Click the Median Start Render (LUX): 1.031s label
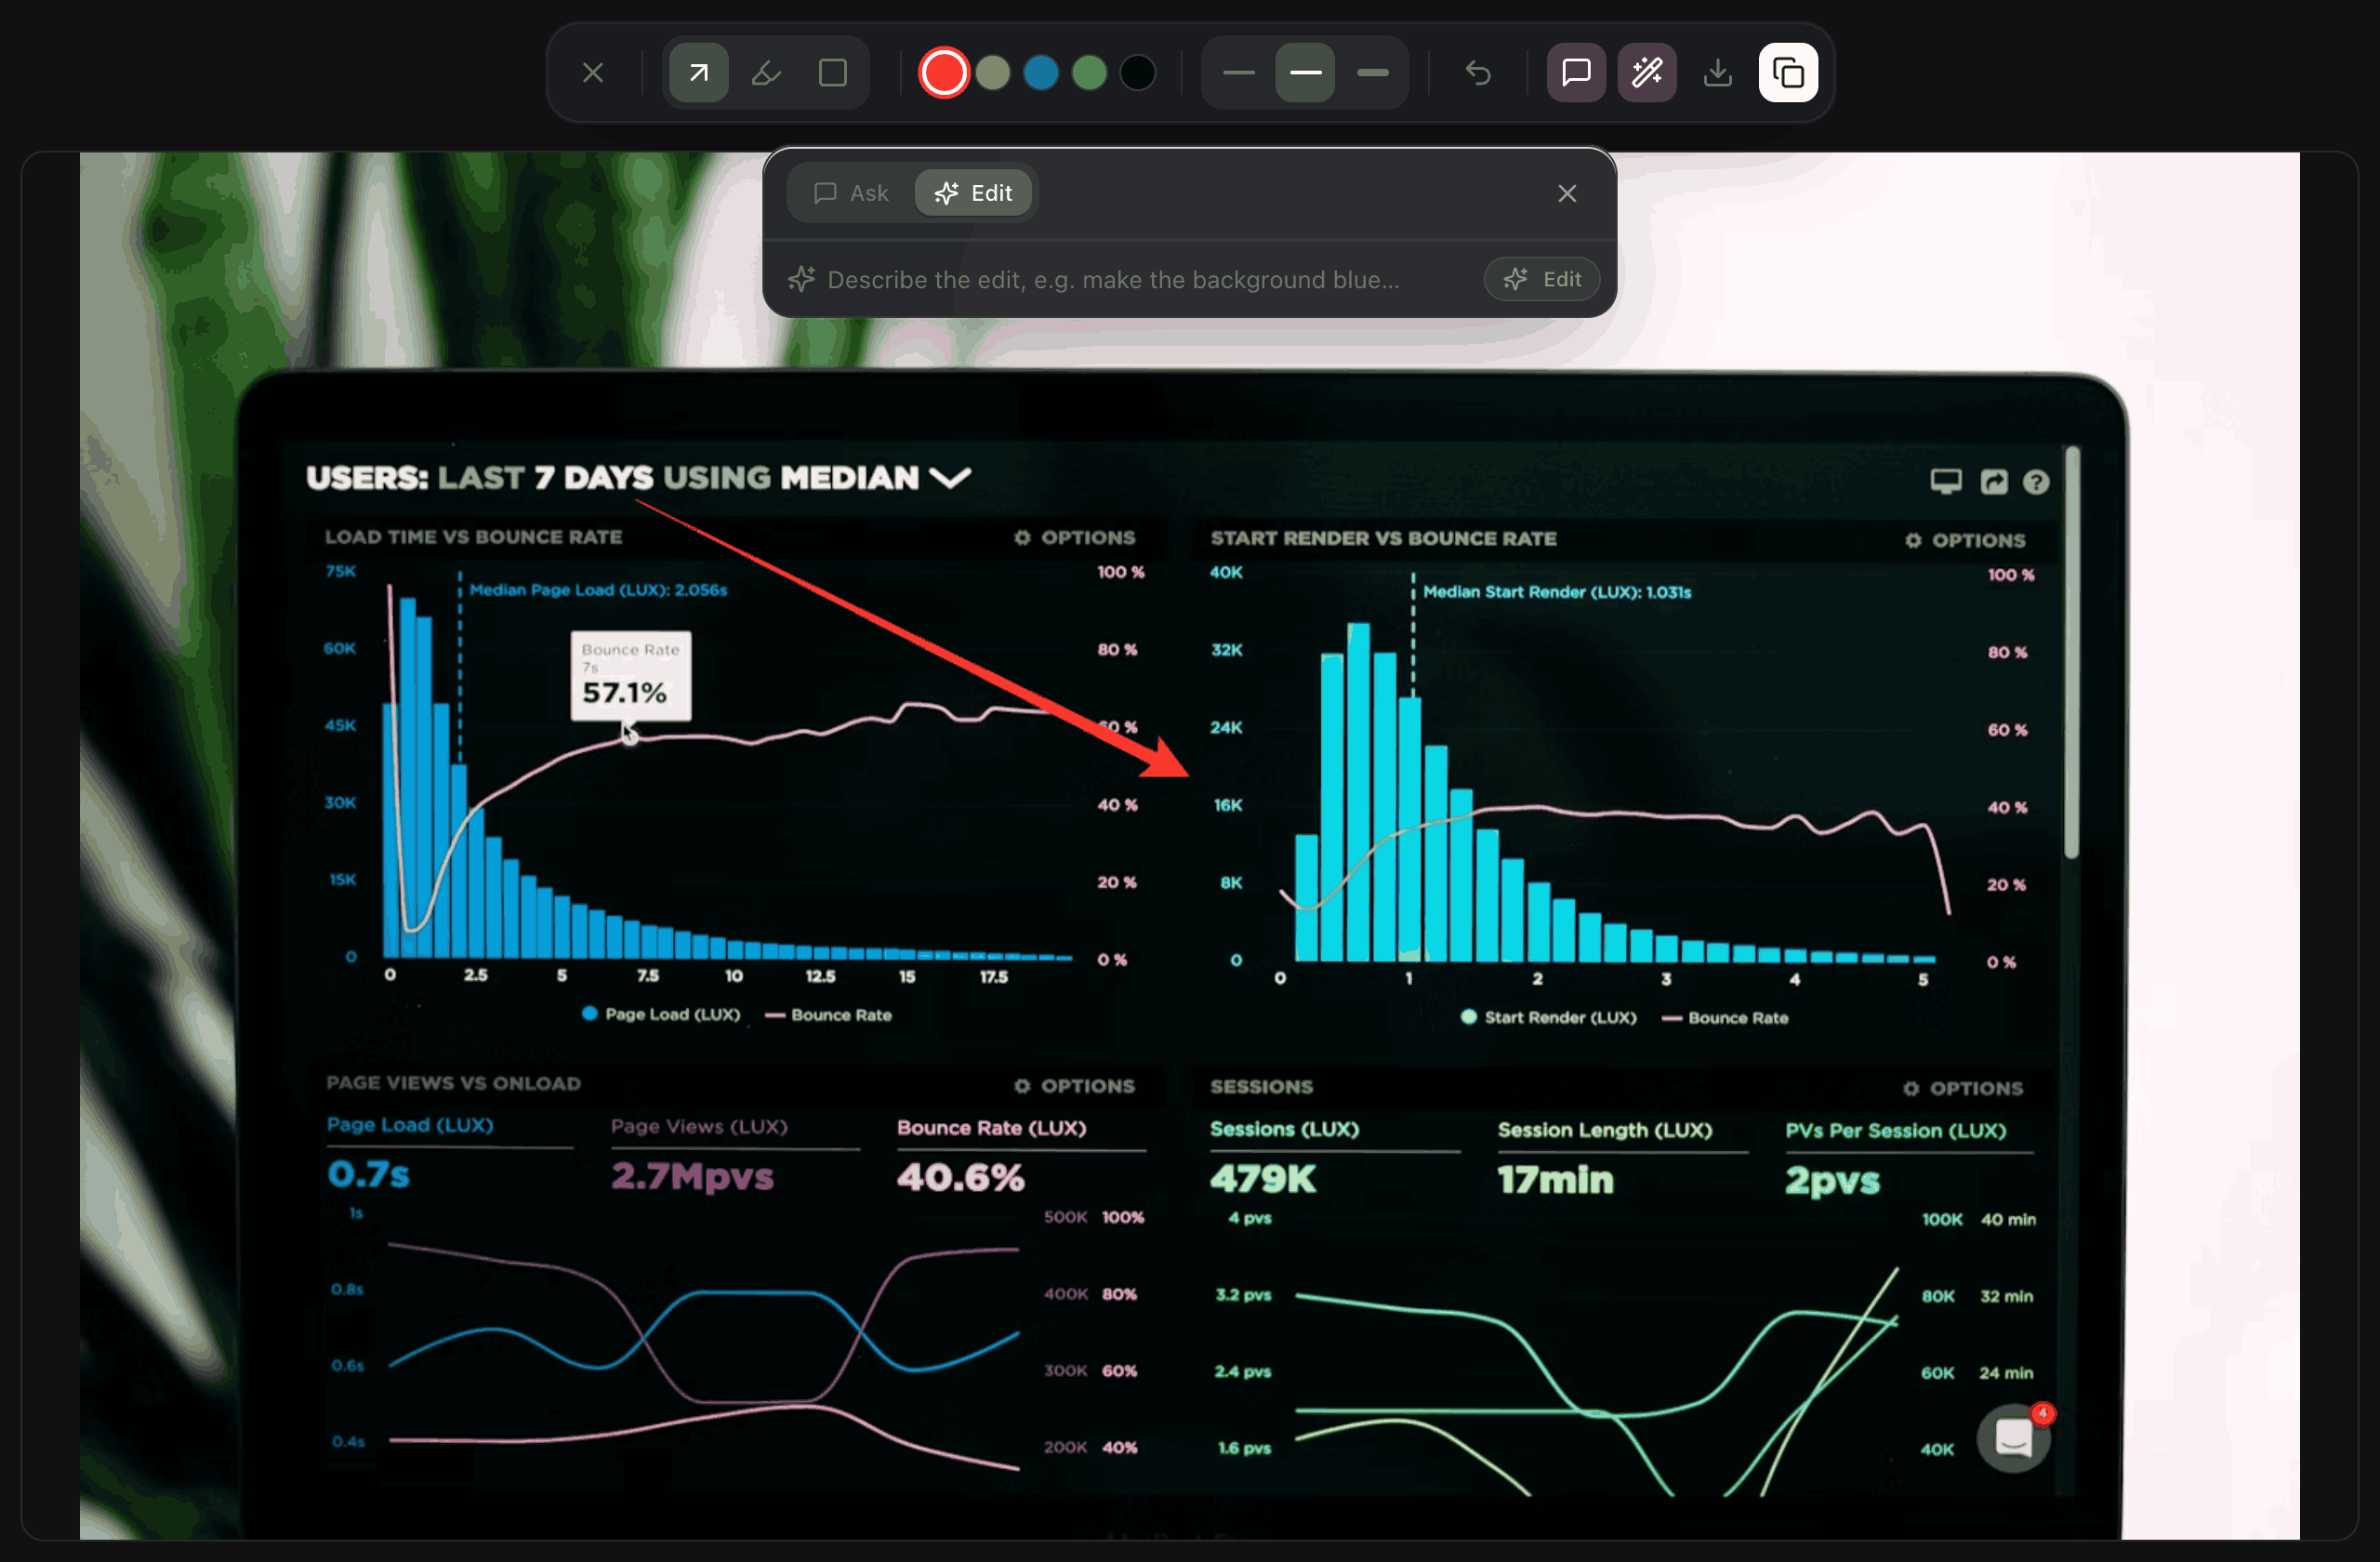 coord(1557,592)
